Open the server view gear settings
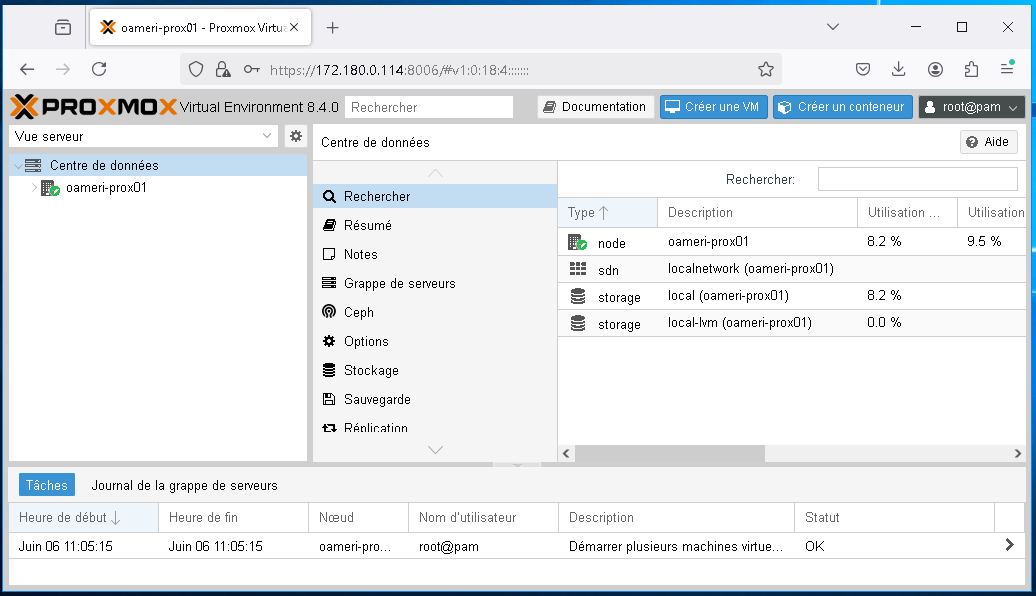Image resolution: width=1036 pixels, height=596 pixels. (x=296, y=136)
